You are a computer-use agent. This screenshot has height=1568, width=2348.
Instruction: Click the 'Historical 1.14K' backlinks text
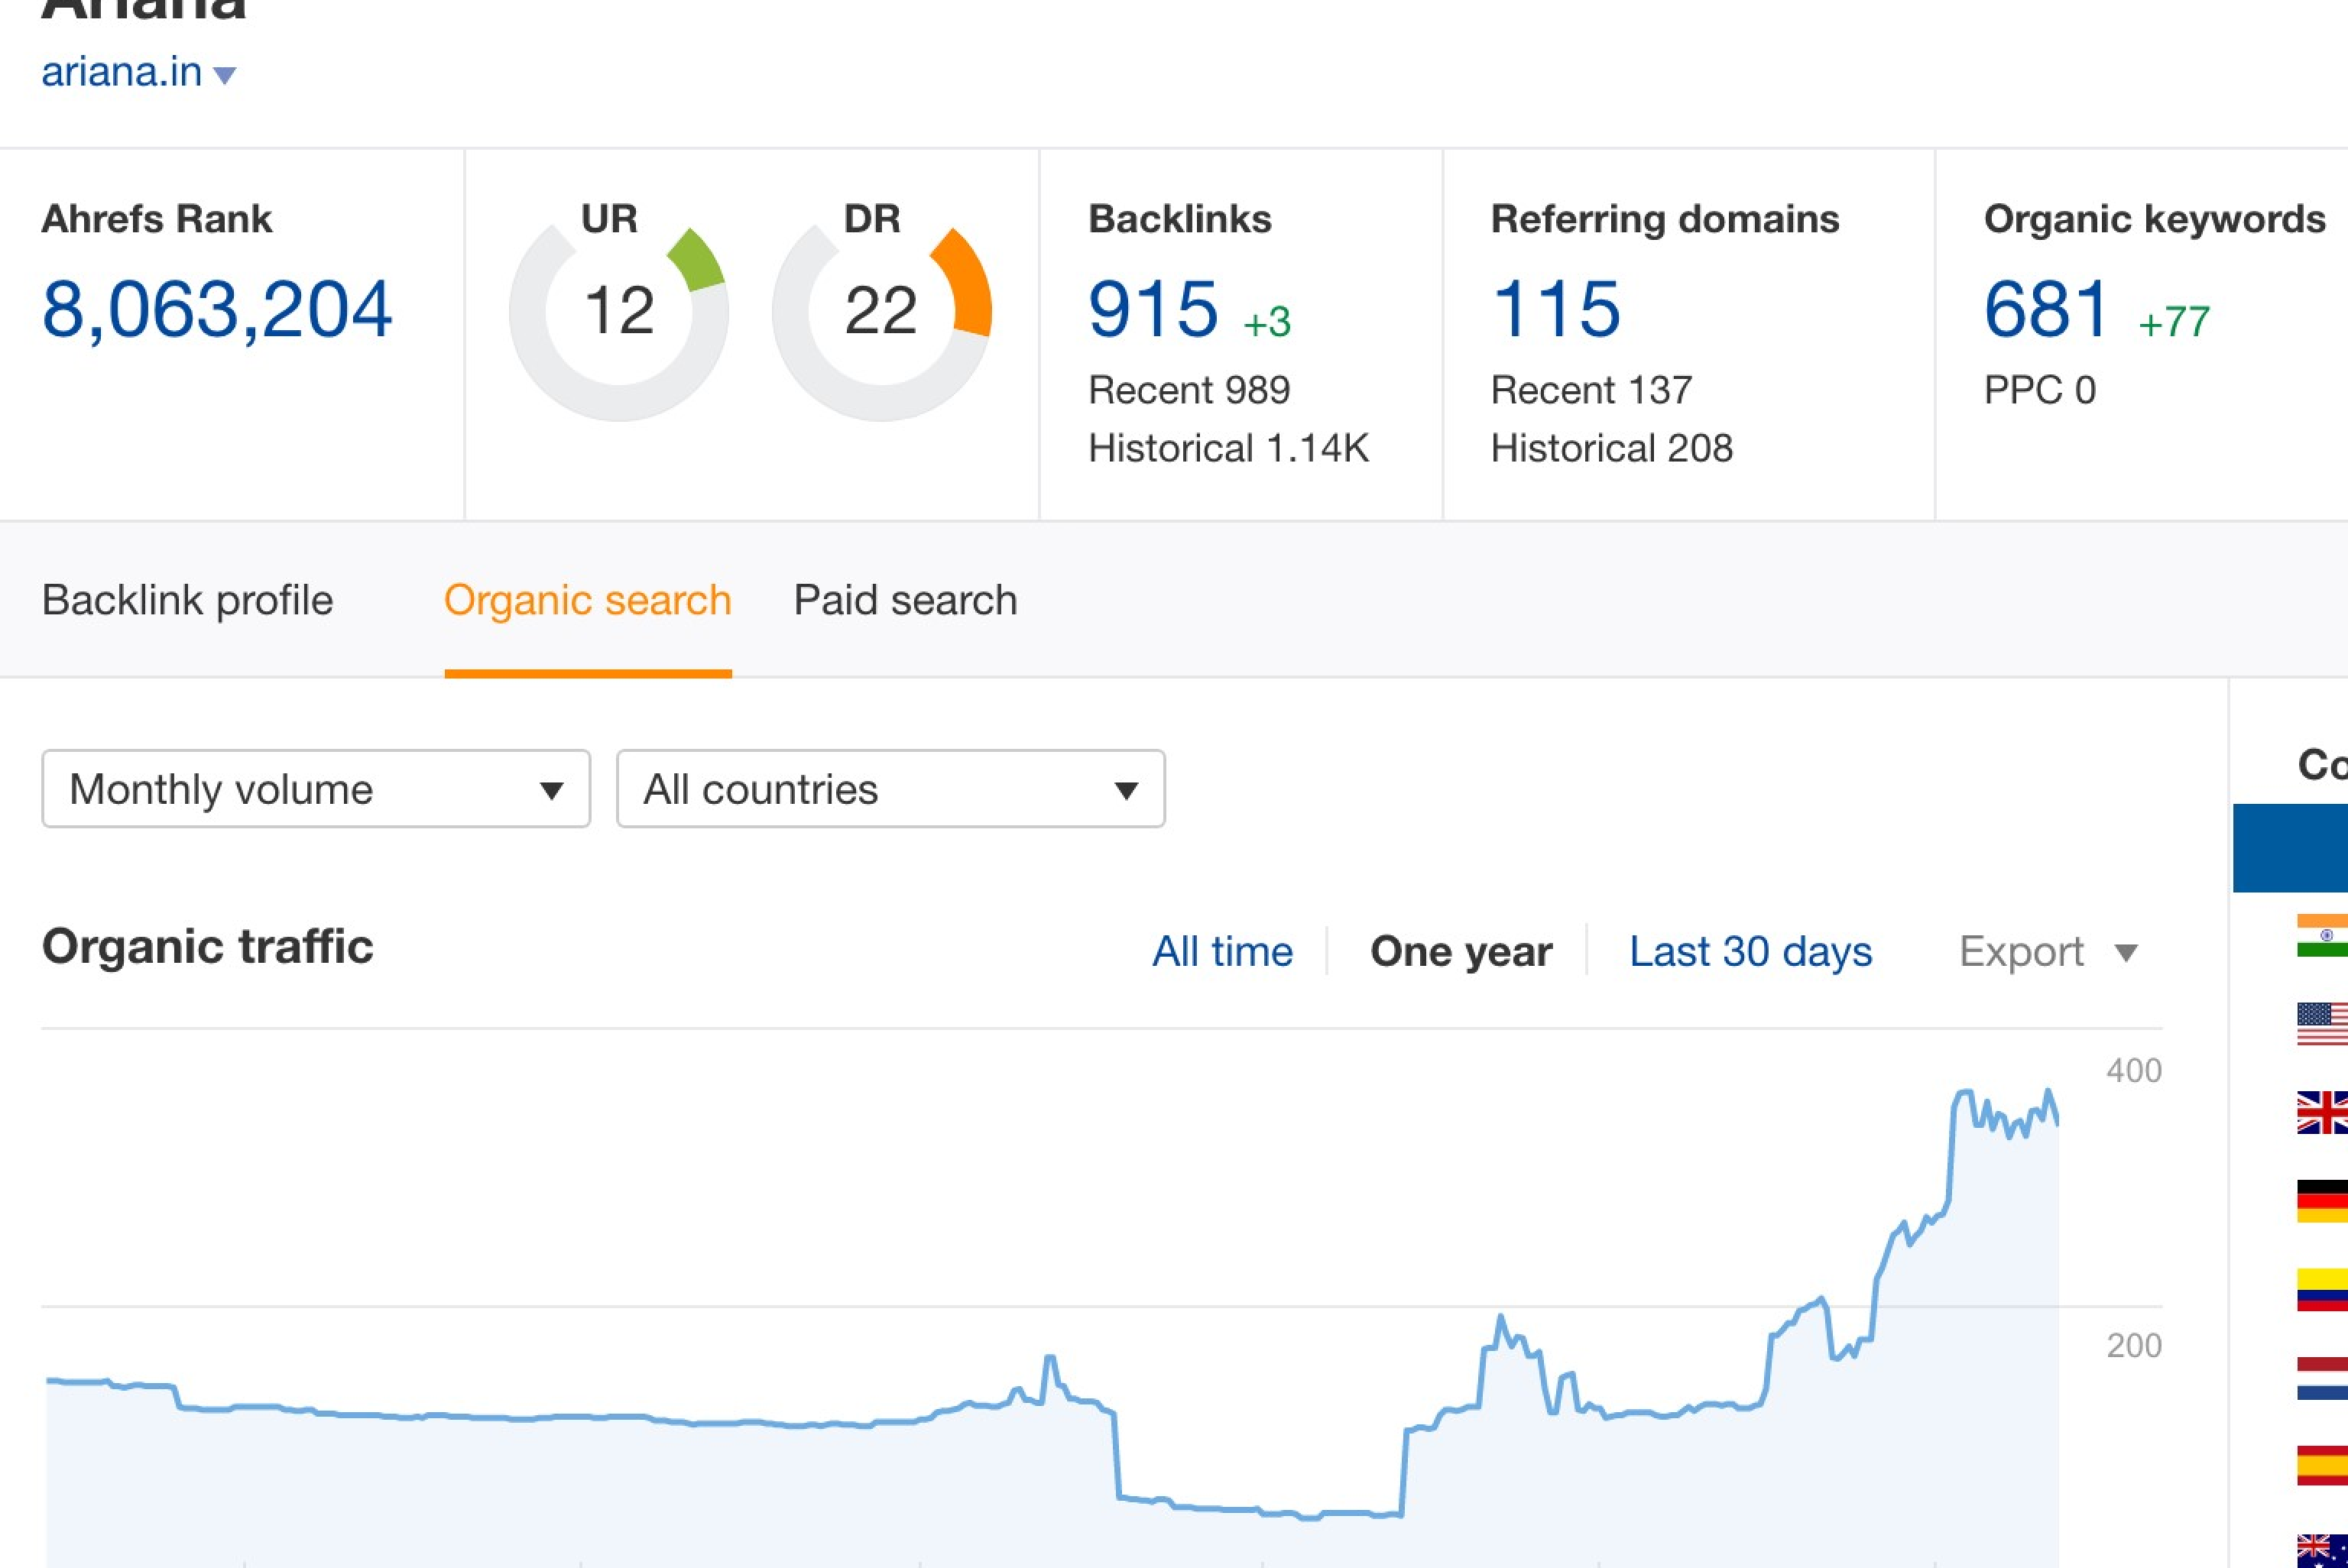point(1228,448)
